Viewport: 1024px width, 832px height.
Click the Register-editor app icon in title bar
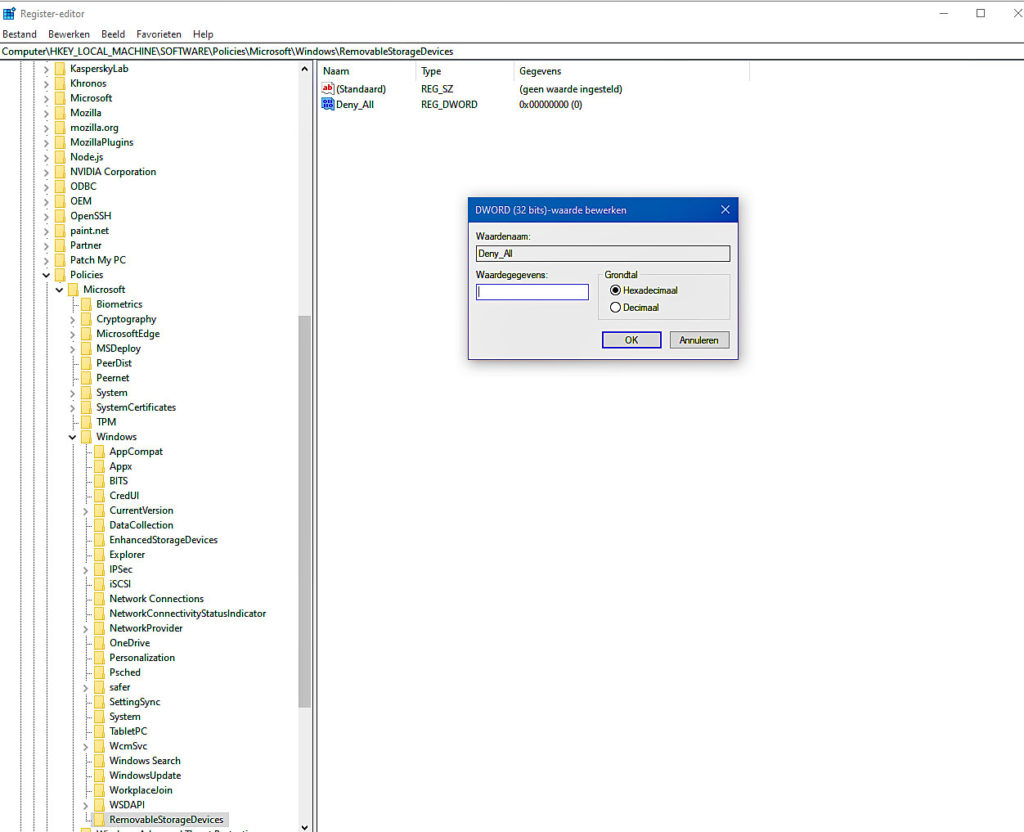coord(9,13)
